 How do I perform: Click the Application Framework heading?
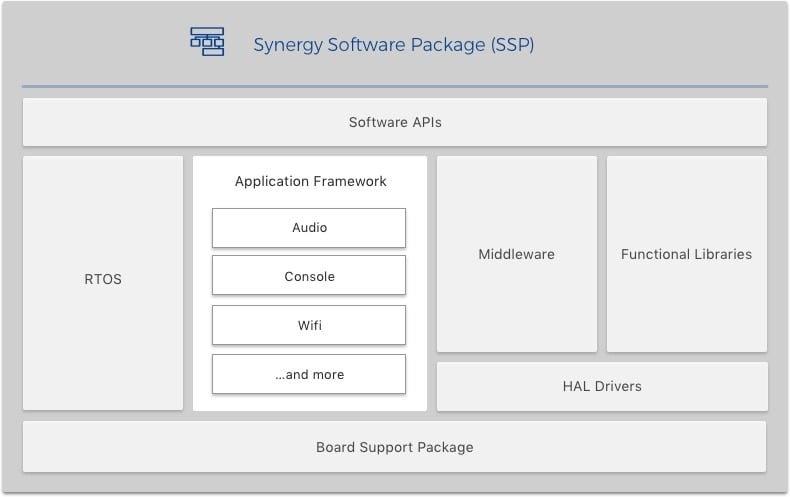coord(310,182)
